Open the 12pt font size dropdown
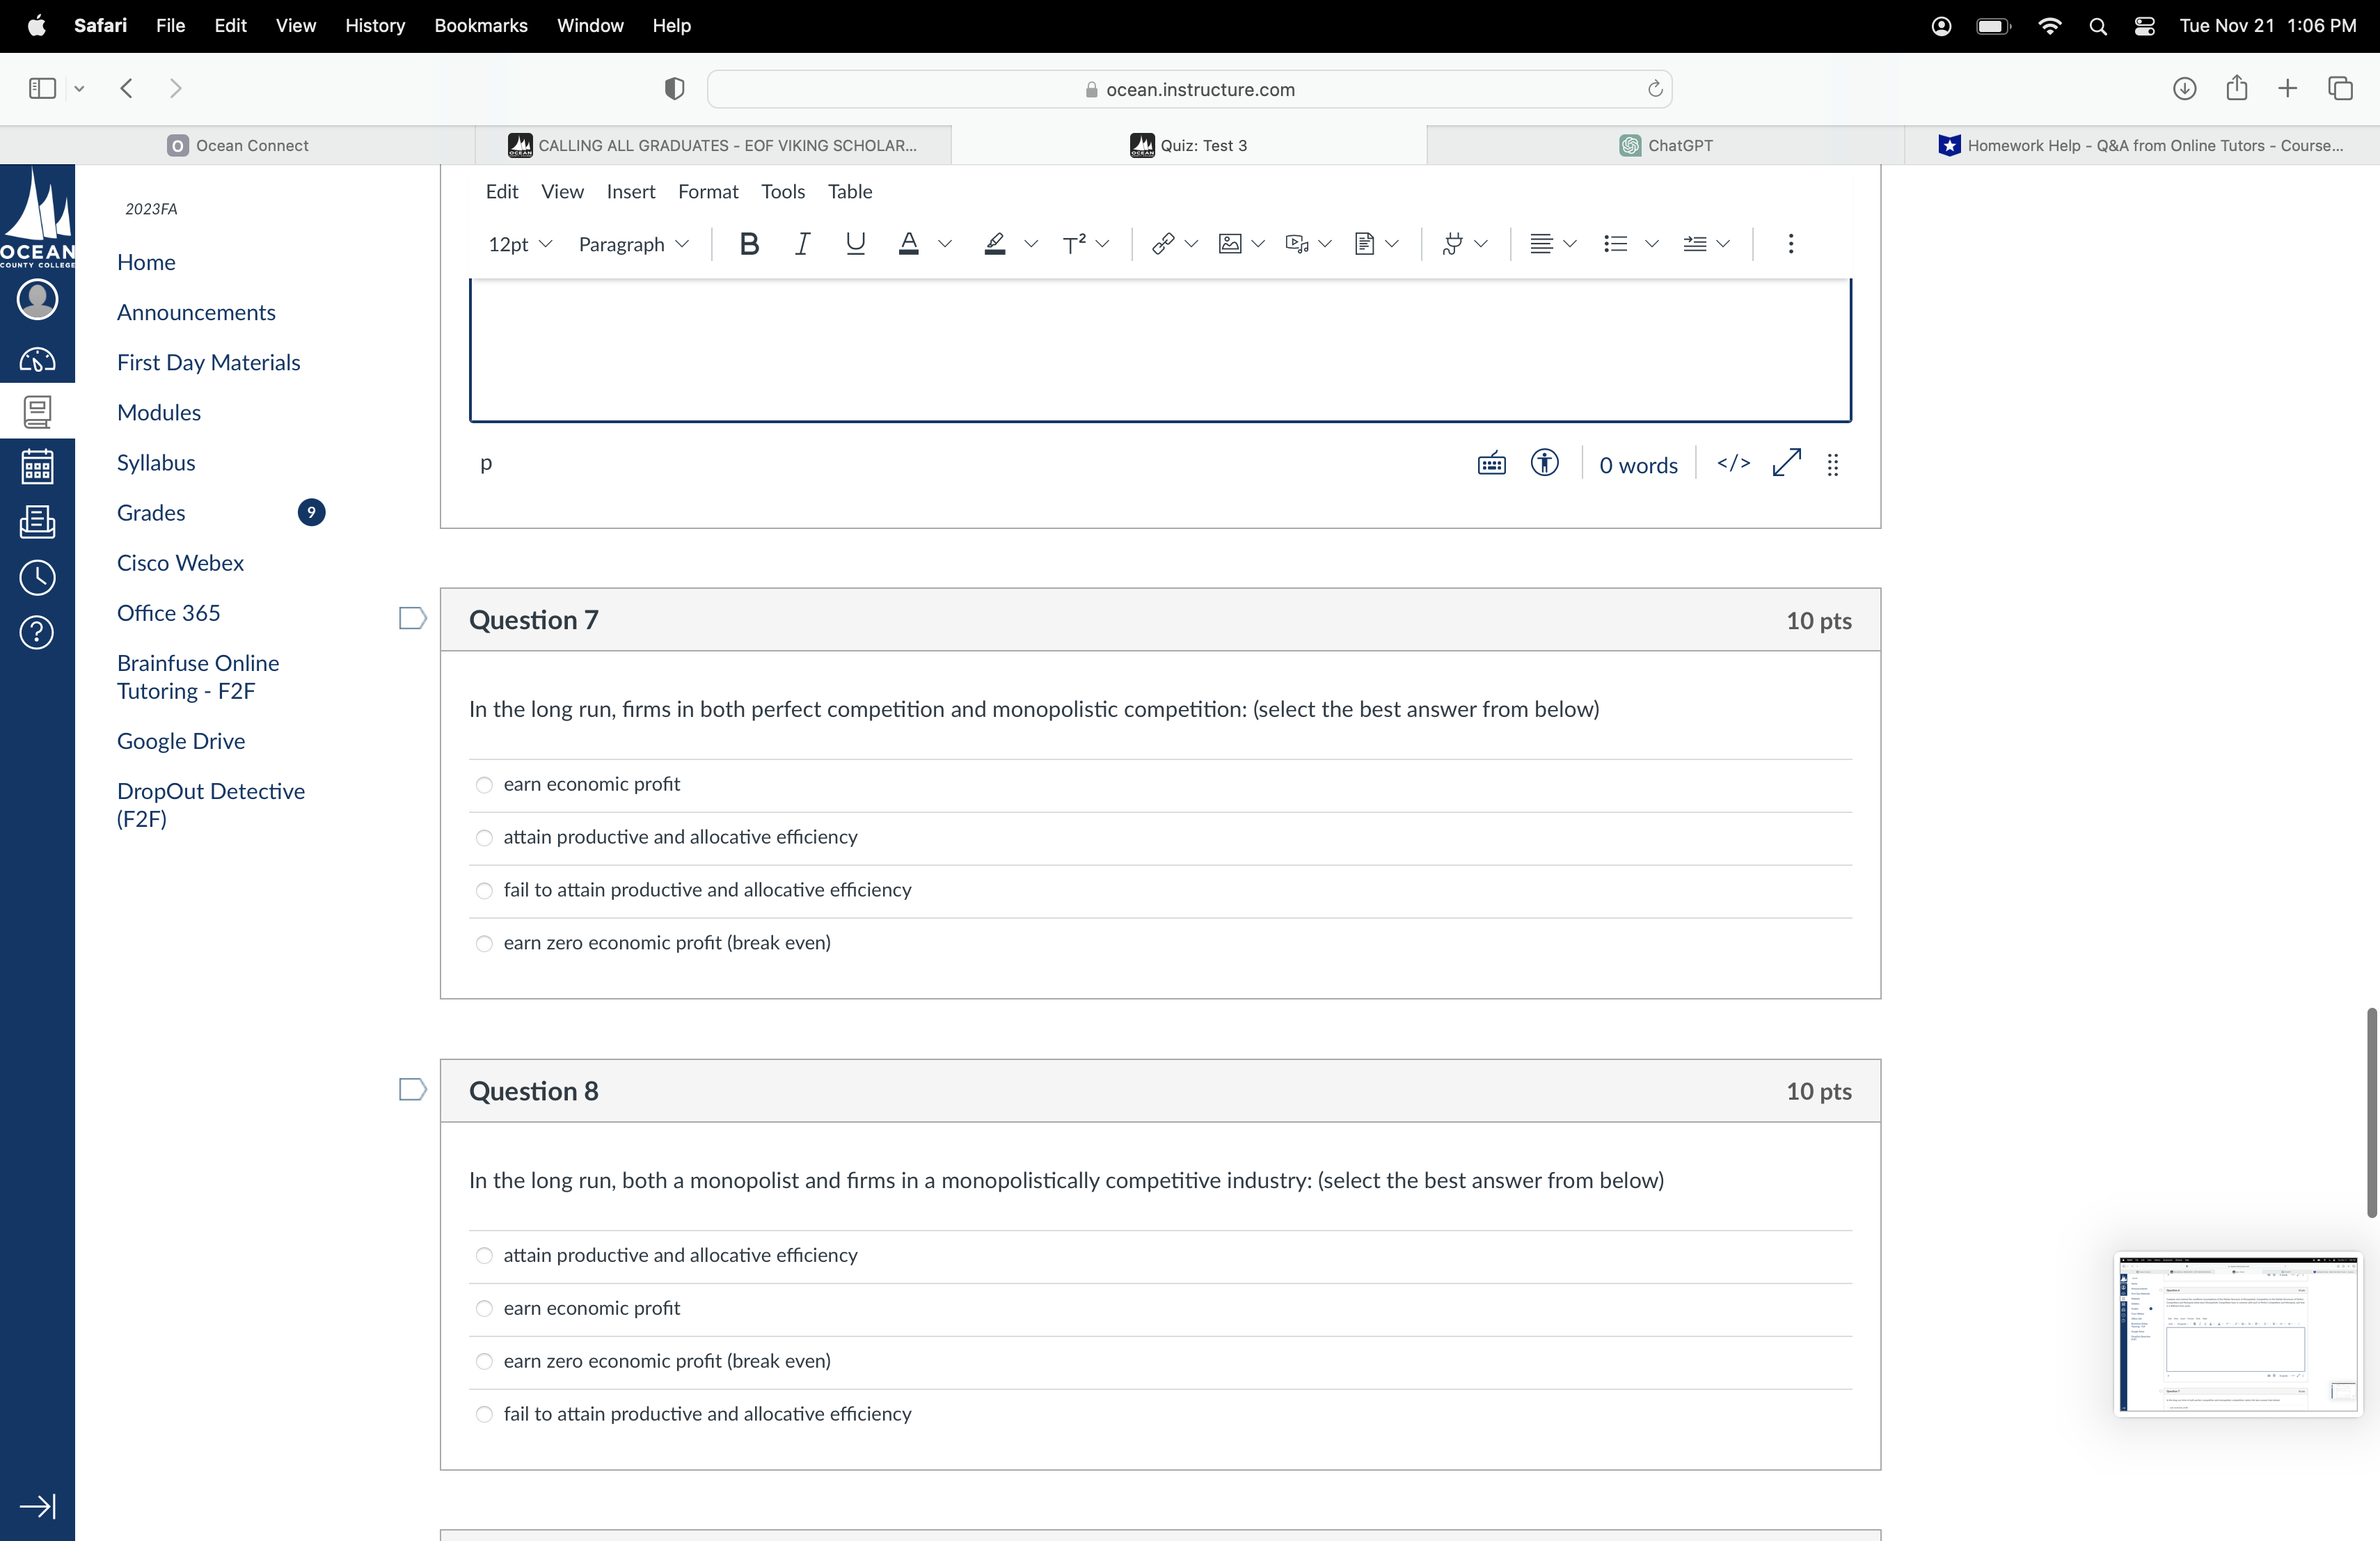Viewport: 2380px width, 1541px height. [x=519, y=244]
